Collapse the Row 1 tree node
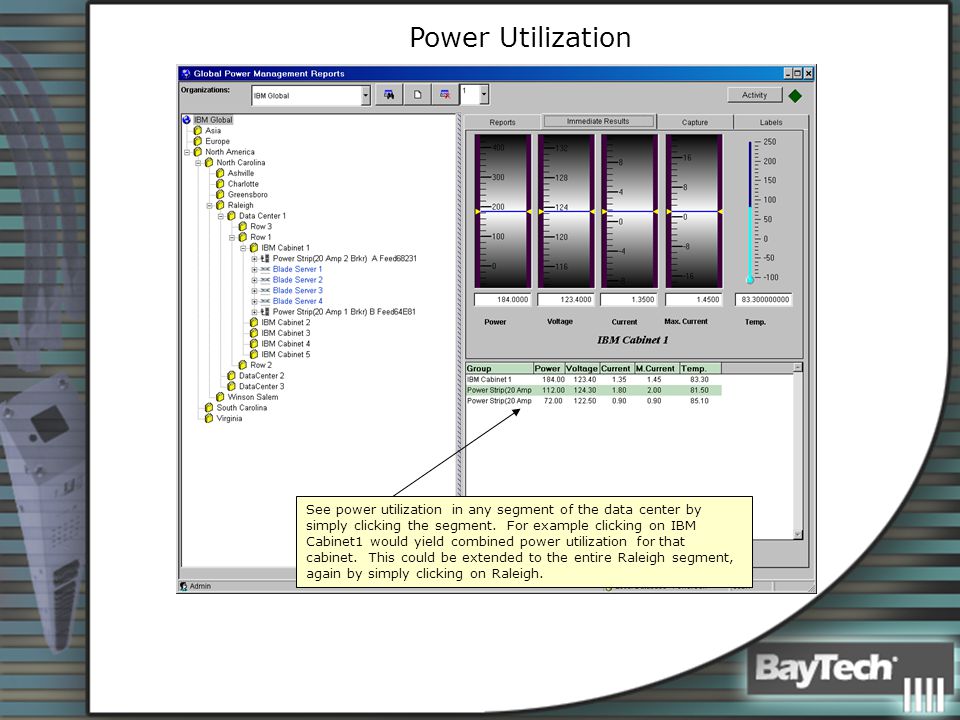 pos(232,238)
